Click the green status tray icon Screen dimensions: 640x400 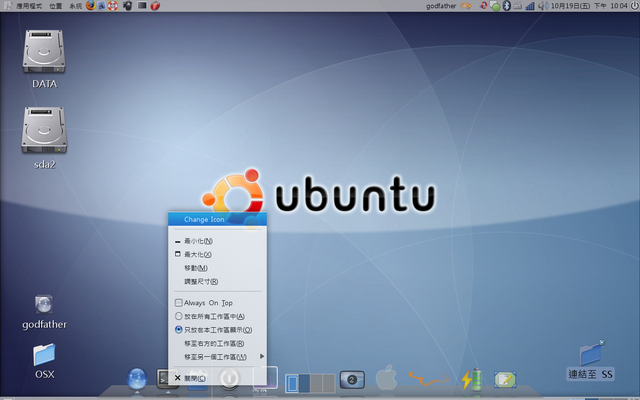tap(495, 6)
